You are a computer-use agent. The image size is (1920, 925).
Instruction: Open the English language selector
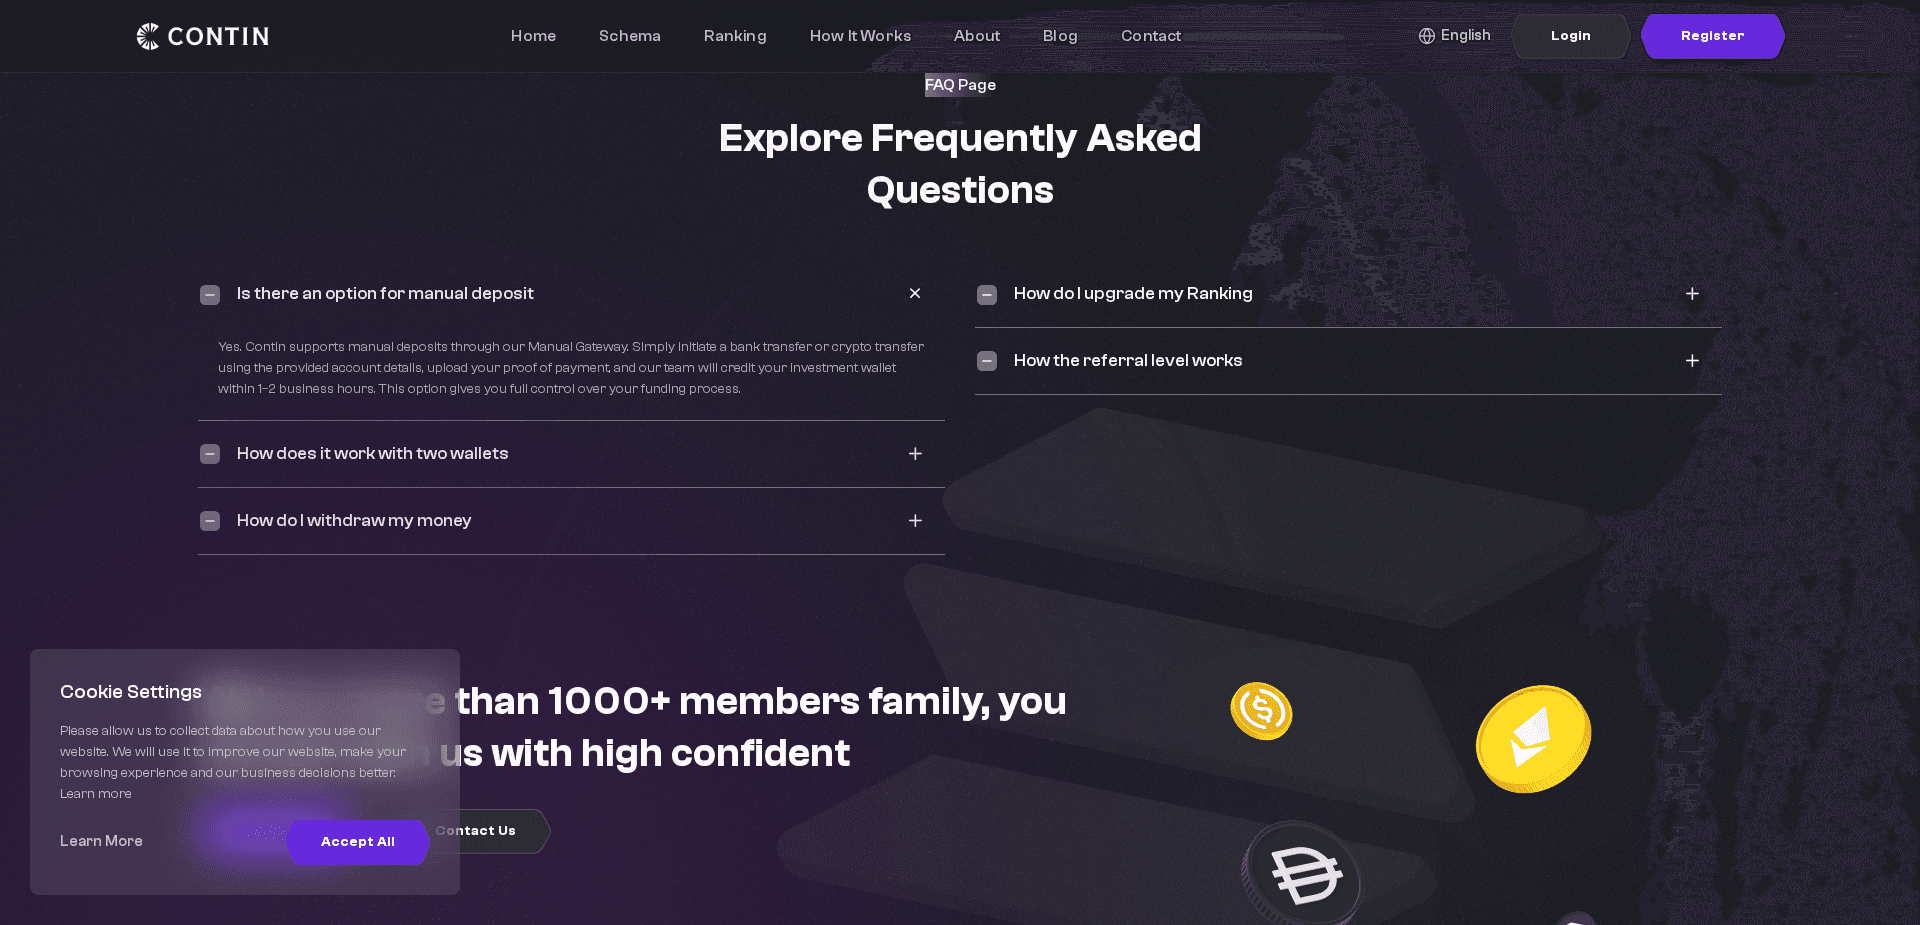click(x=1455, y=35)
